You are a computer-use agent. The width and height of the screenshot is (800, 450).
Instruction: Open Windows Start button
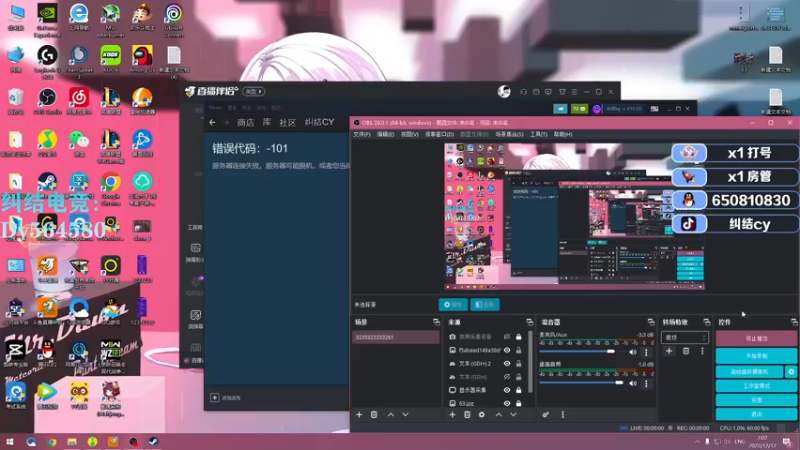(x=9, y=442)
